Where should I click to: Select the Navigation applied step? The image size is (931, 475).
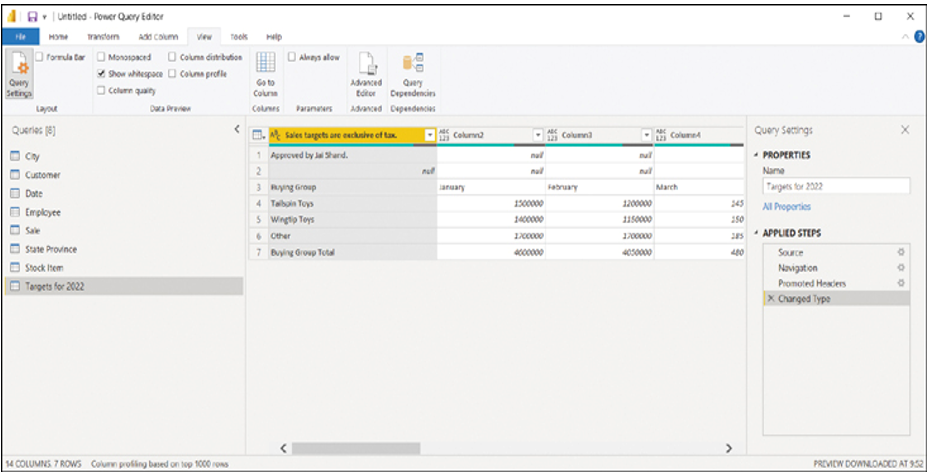coord(836,268)
